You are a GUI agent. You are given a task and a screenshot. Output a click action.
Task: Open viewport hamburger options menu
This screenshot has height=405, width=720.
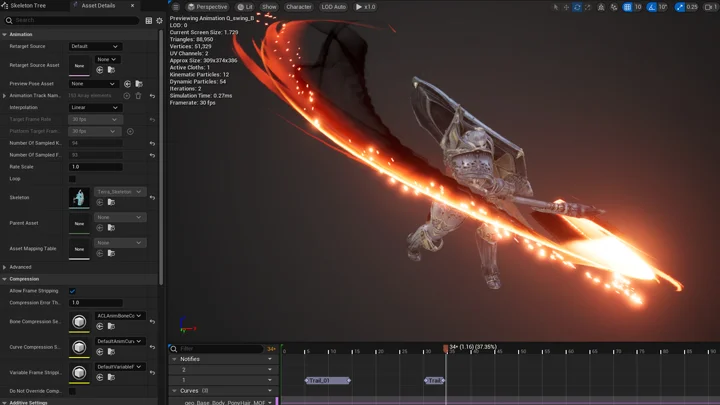tap(176, 7)
